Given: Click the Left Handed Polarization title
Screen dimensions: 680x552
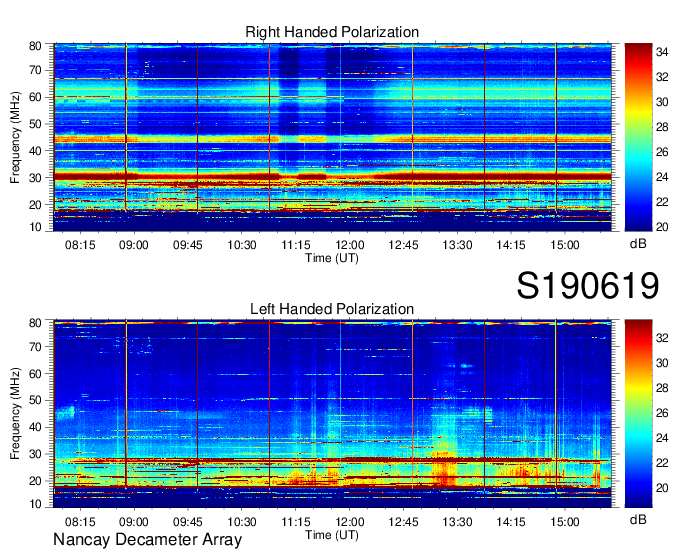Looking at the screenshot, I should tap(332, 309).
